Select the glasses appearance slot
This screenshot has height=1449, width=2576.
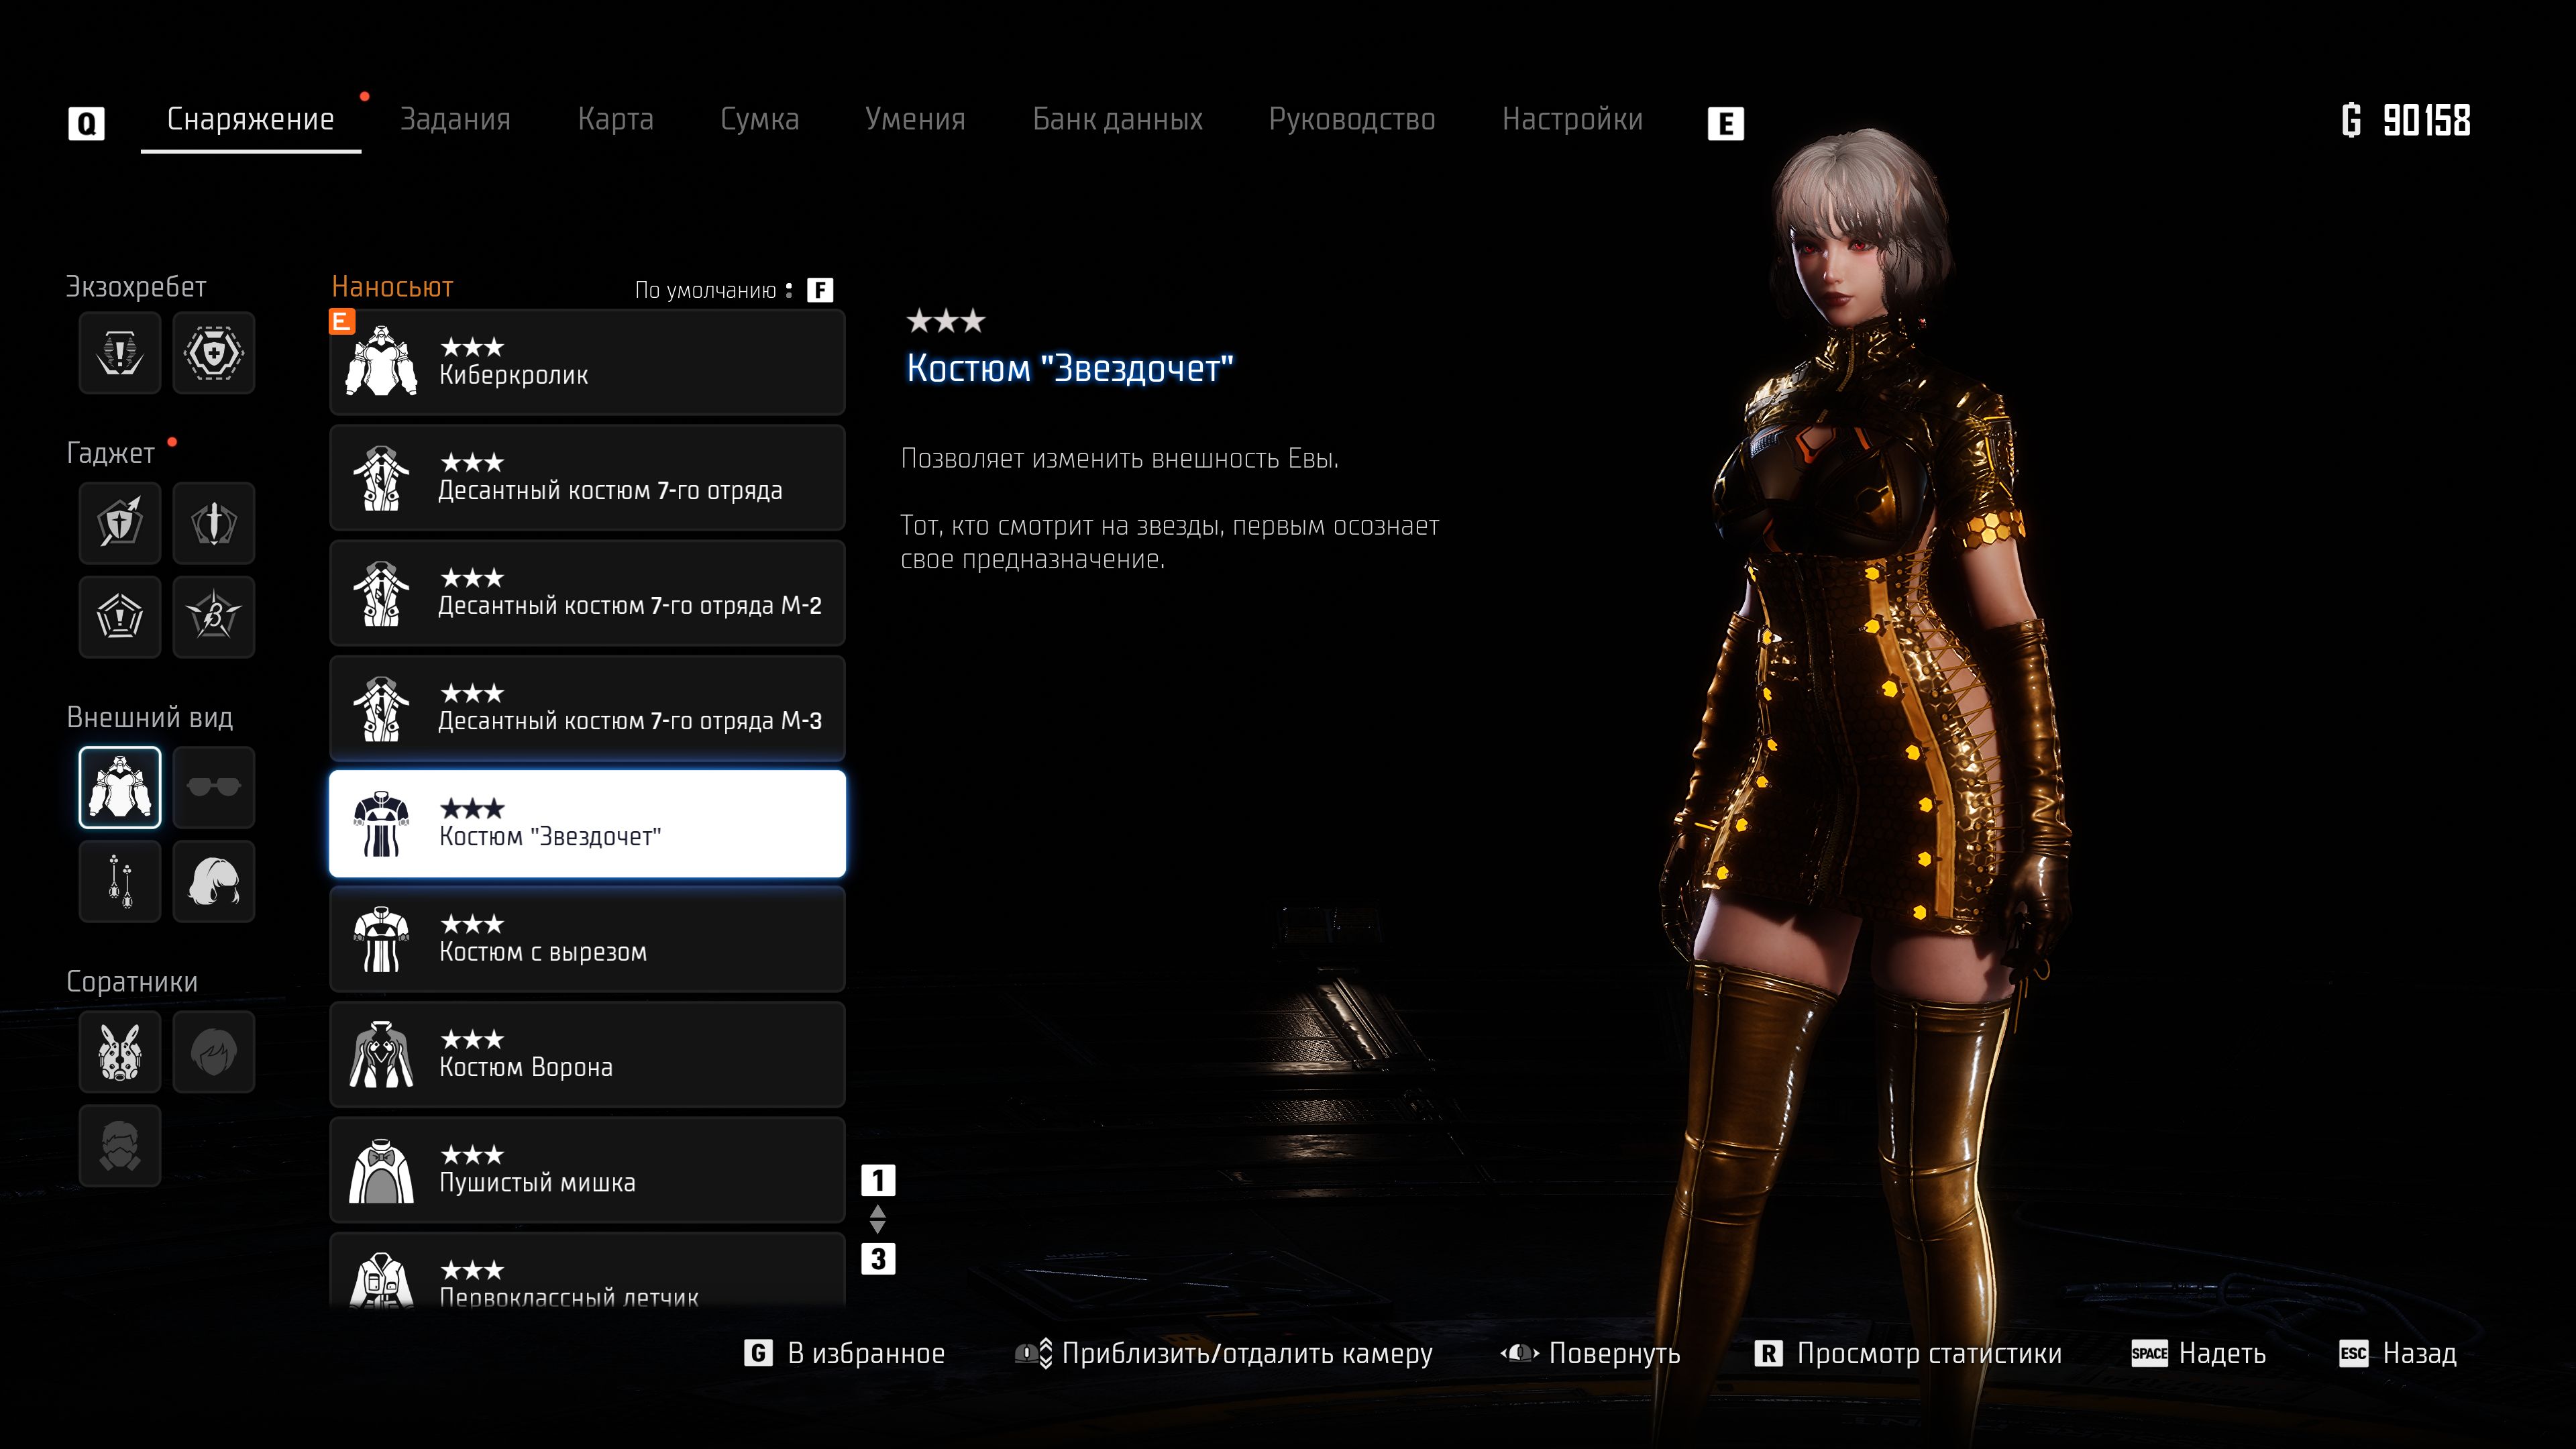tap(213, 787)
